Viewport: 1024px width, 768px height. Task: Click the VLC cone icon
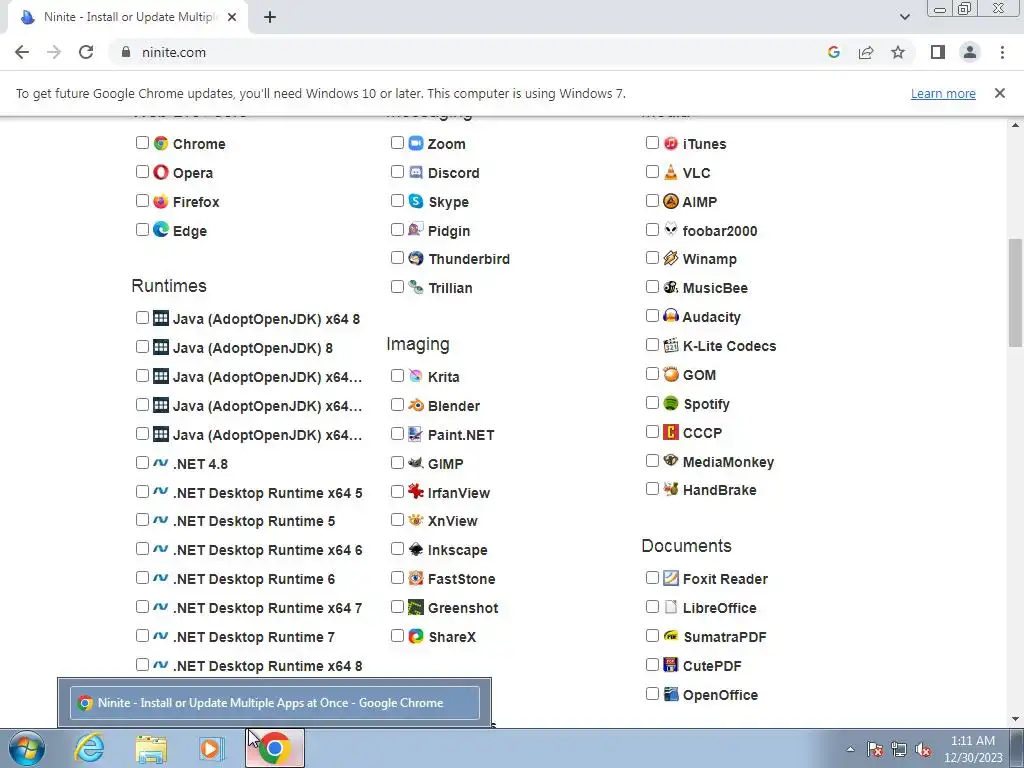point(671,172)
